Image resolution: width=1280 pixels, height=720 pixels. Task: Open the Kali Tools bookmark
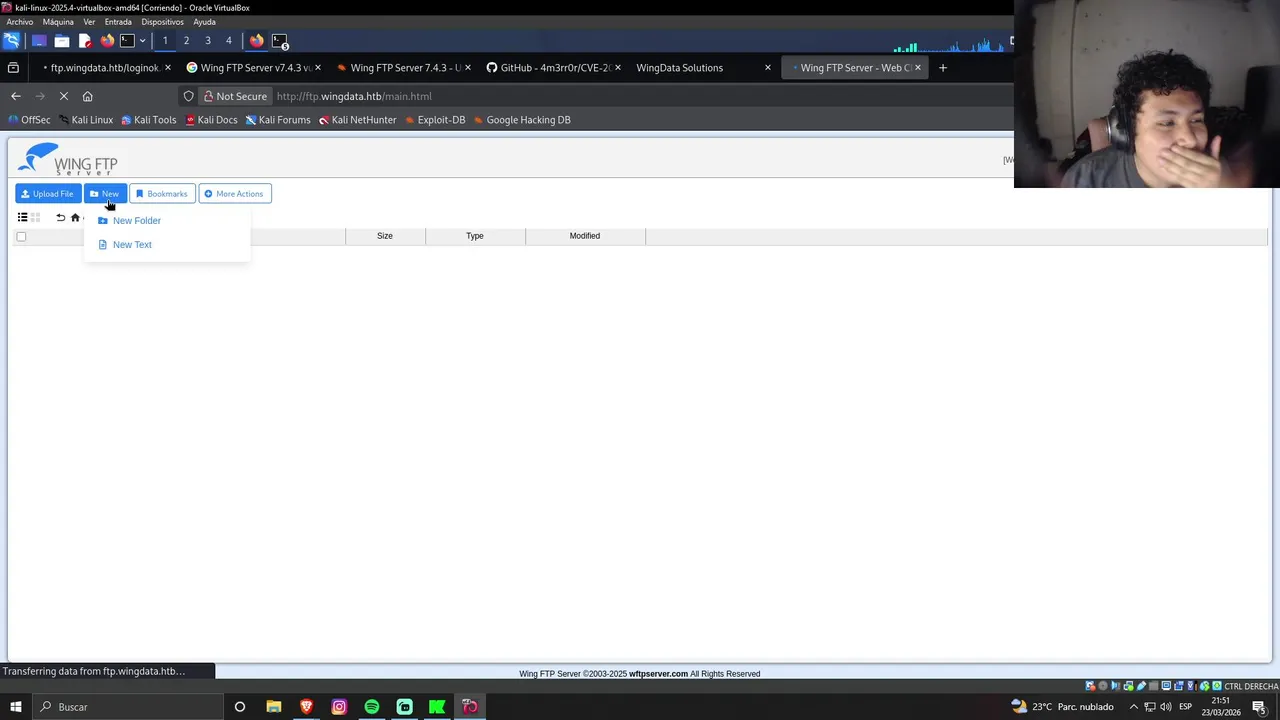point(148,120)
